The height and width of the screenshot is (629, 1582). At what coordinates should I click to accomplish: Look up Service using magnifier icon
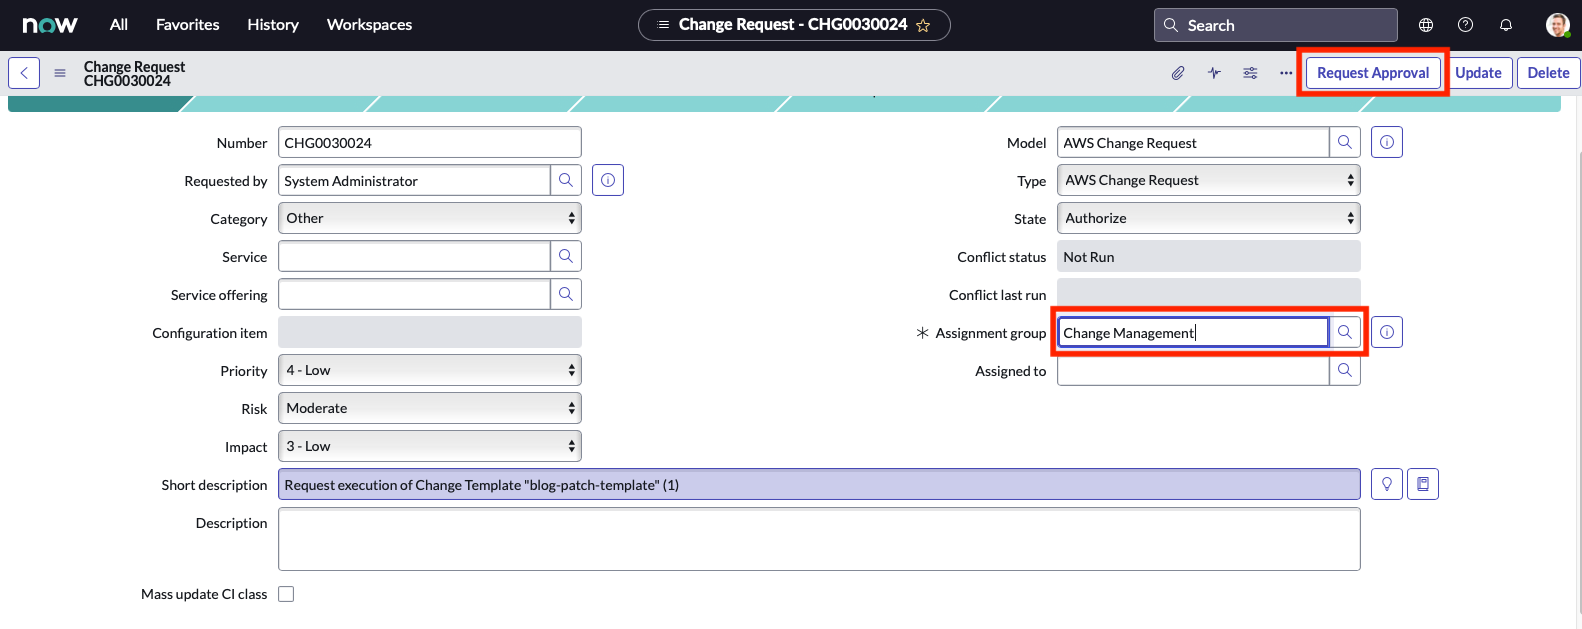tap(566, 256)
